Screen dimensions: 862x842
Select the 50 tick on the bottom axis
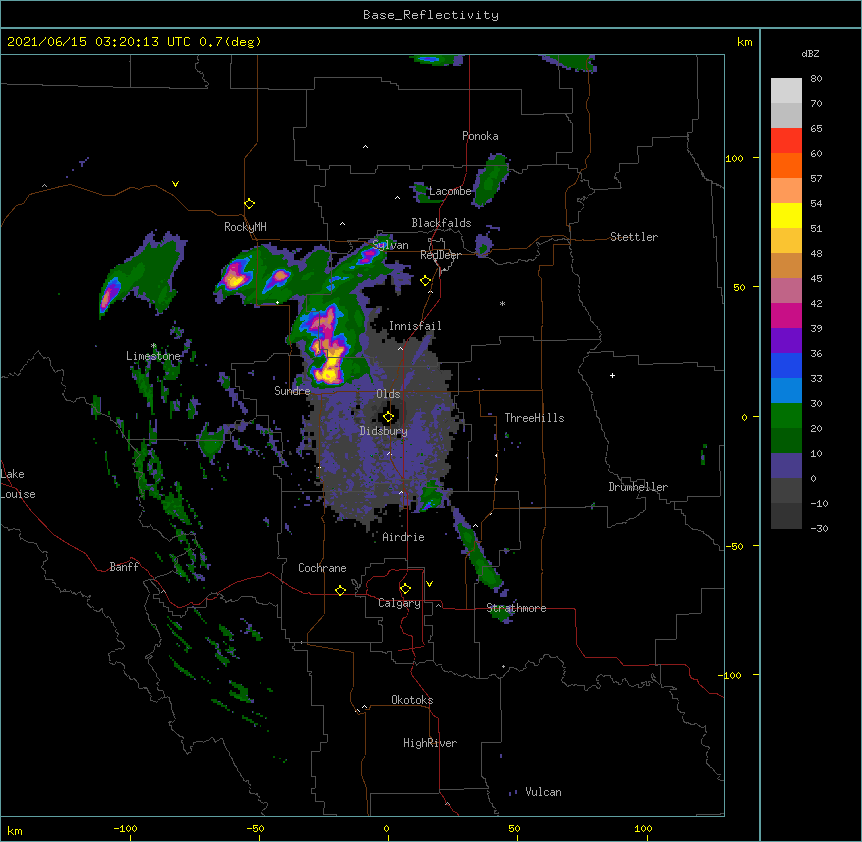click(x=514, y=828)
